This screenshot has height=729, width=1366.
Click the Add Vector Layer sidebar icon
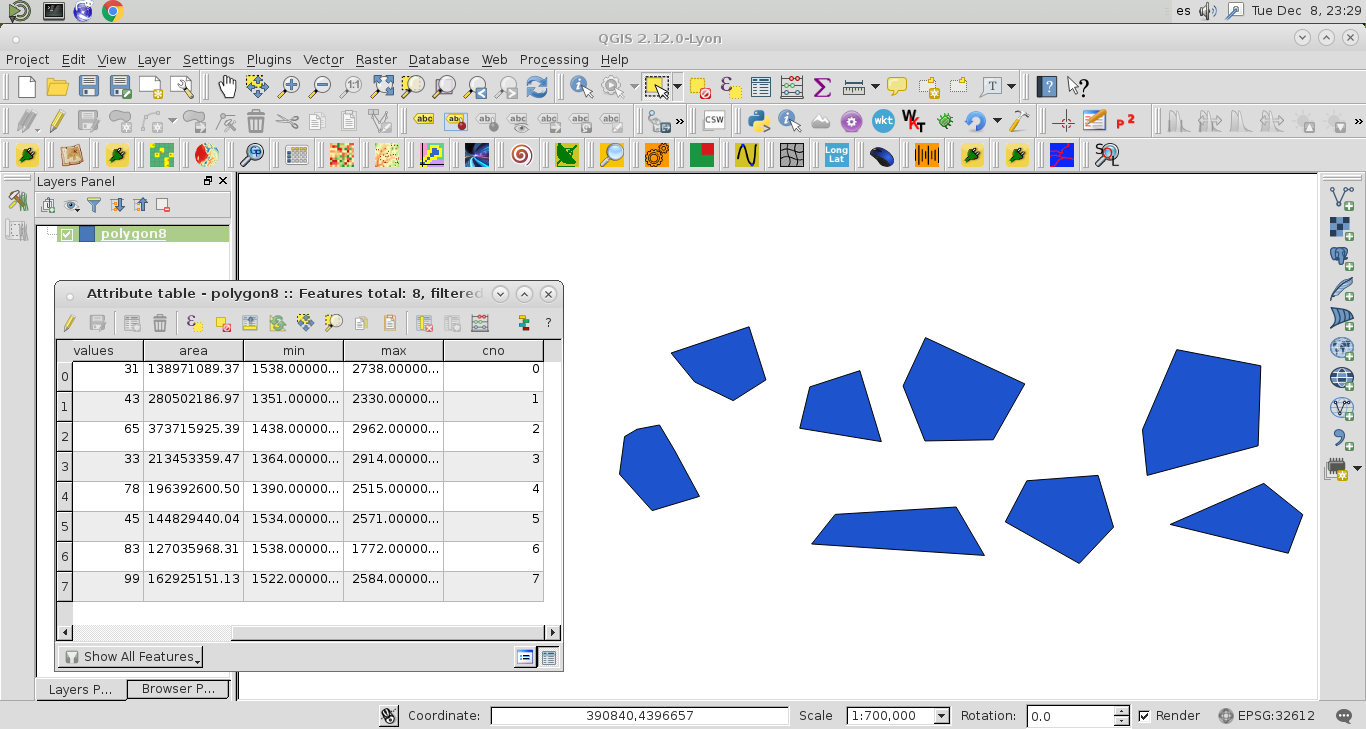(1341, 198)
